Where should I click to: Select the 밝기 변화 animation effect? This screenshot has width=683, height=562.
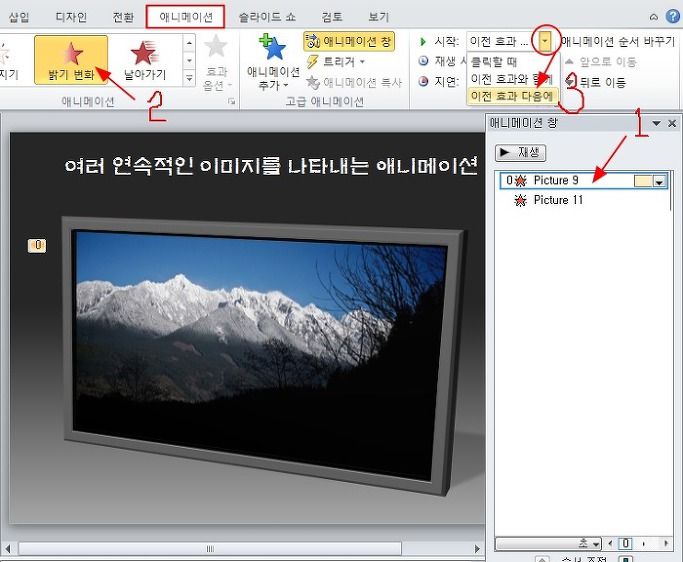point(71,60)
